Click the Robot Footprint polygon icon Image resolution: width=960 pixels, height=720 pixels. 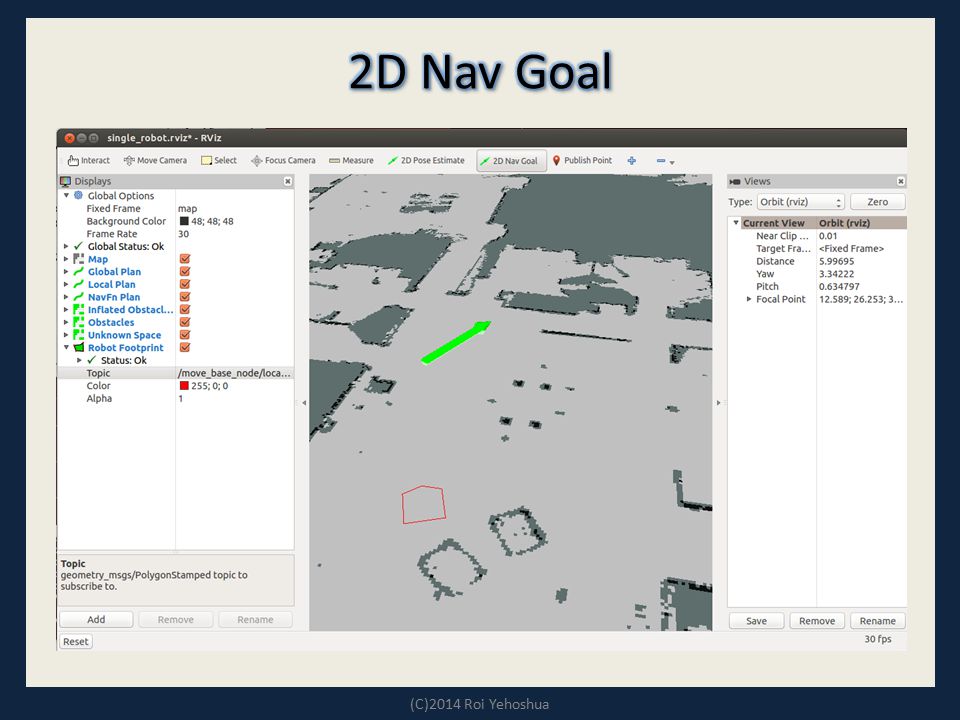[x=78, y=348]
